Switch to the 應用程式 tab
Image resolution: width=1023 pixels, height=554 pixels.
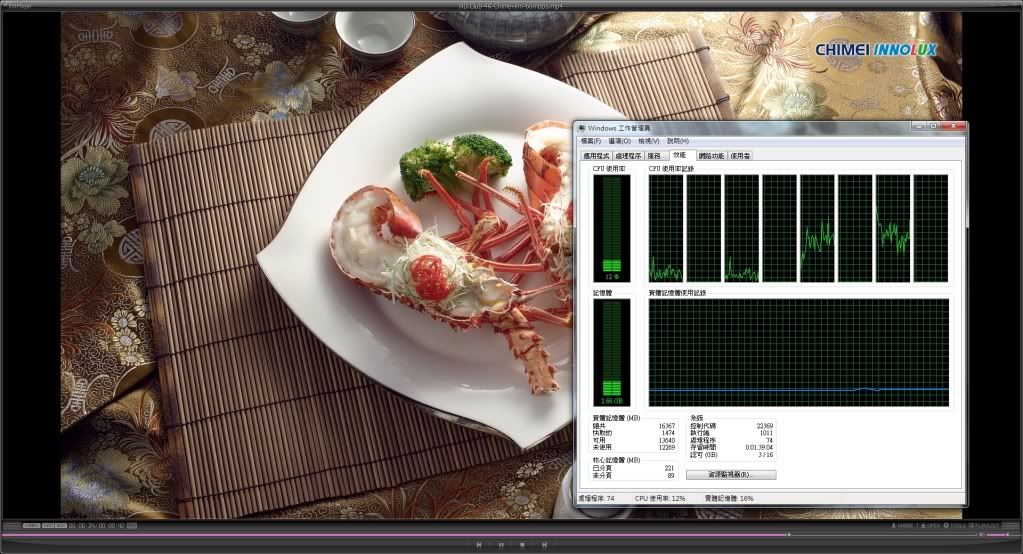(596, 156)
